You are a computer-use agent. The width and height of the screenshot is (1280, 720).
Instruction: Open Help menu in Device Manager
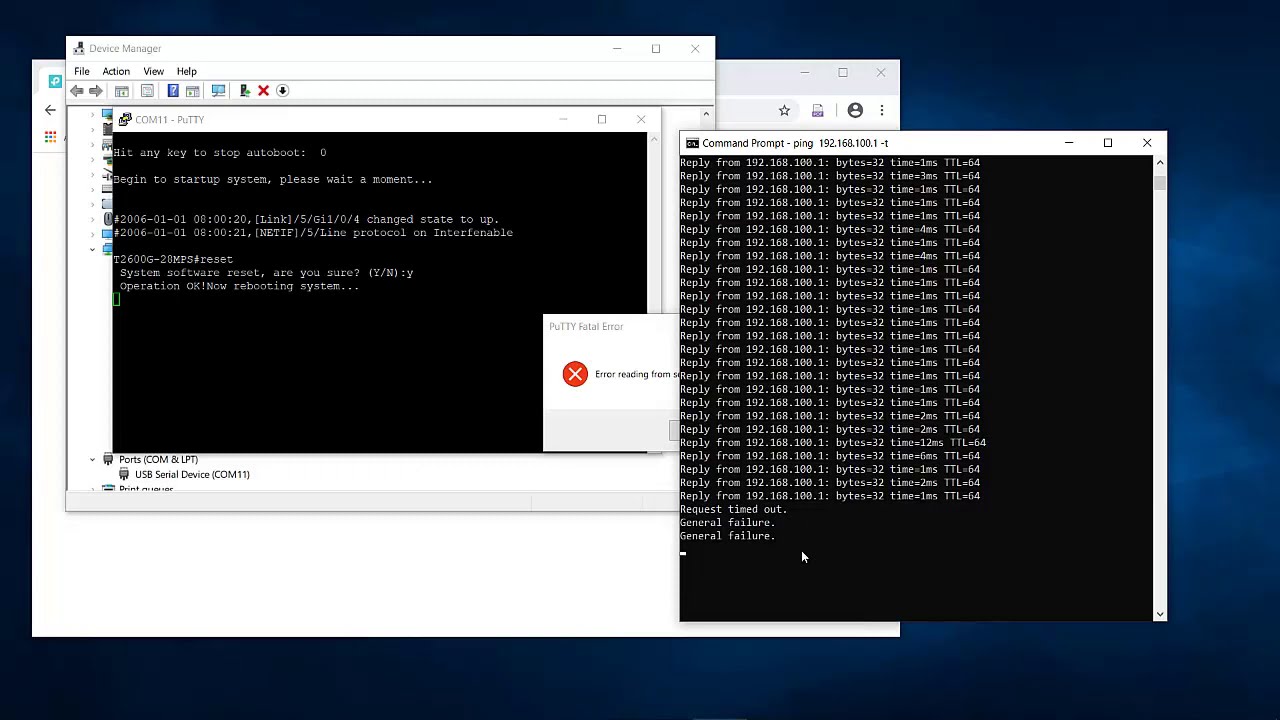tap(187, 71)
